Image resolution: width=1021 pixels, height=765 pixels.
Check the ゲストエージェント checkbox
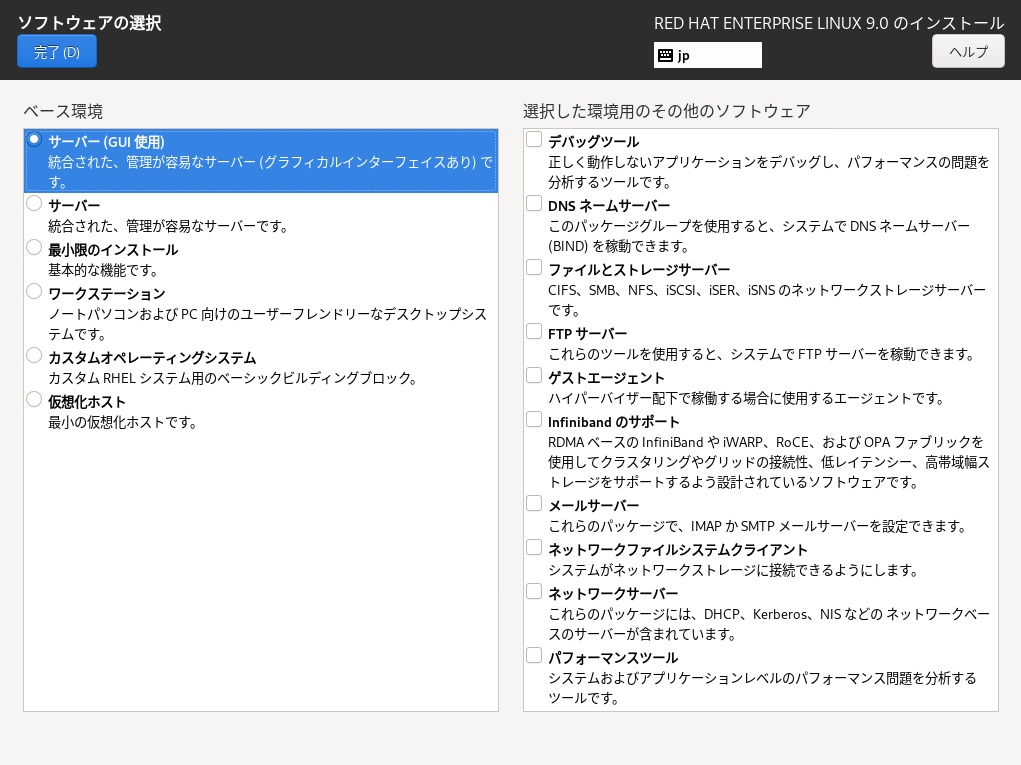pyautogui.click(x=534, y=376)
